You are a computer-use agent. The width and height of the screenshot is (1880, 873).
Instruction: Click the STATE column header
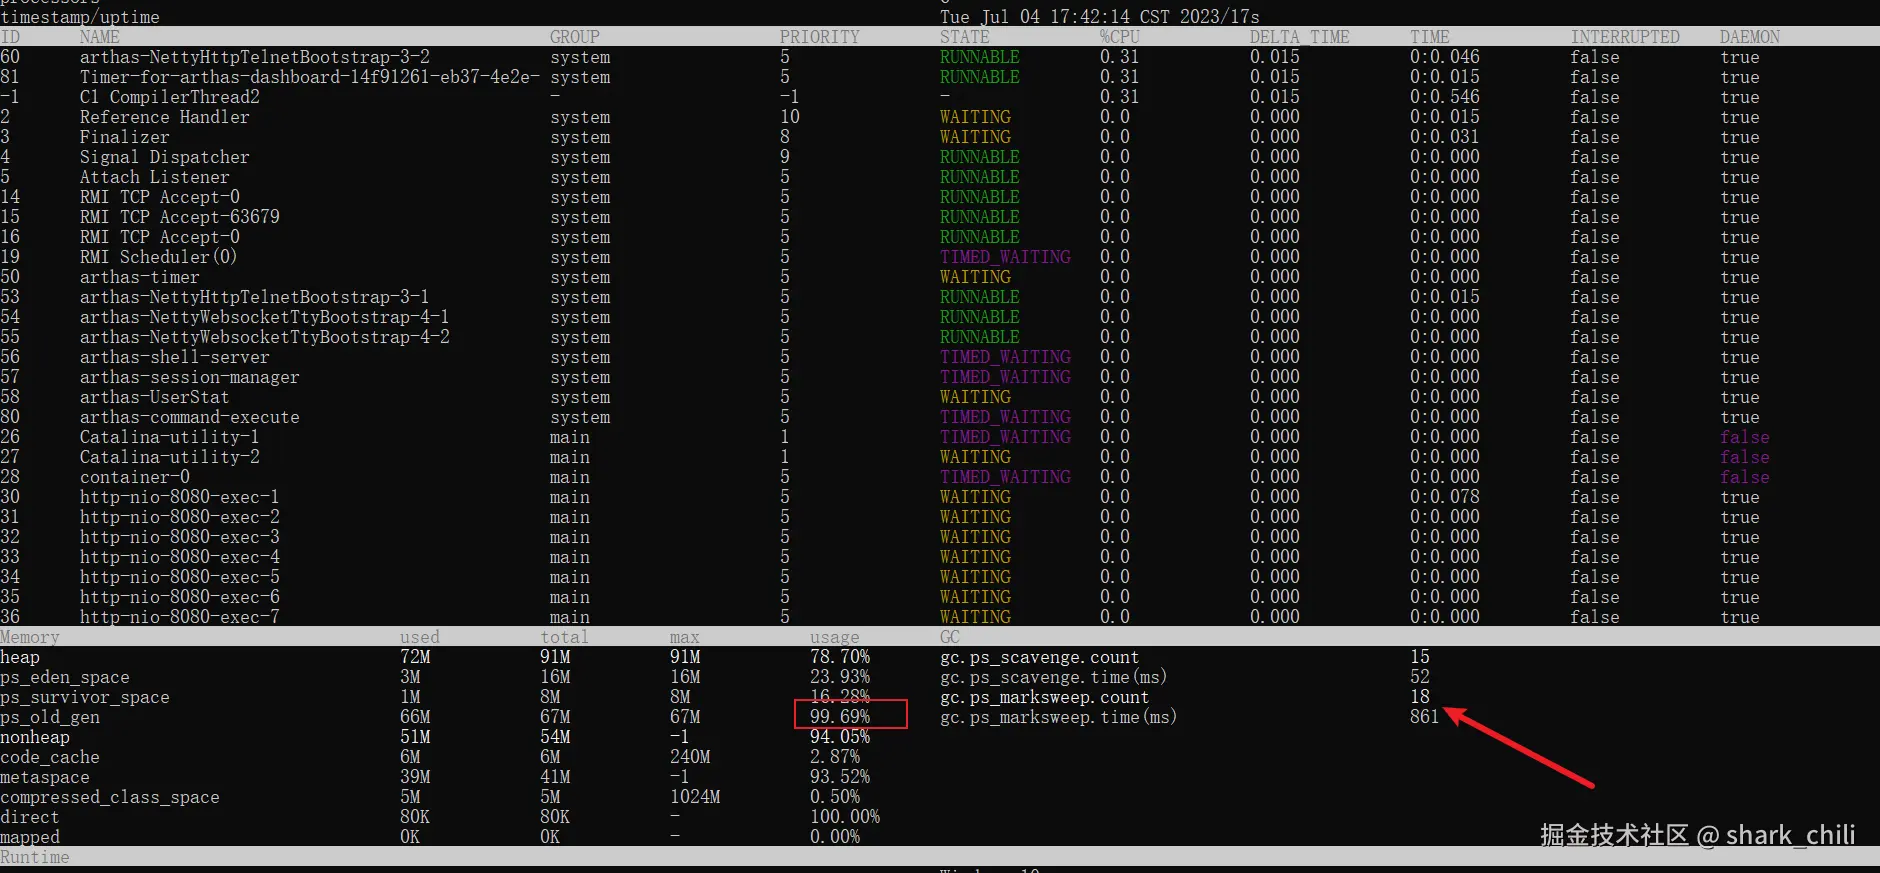point(965,37)
